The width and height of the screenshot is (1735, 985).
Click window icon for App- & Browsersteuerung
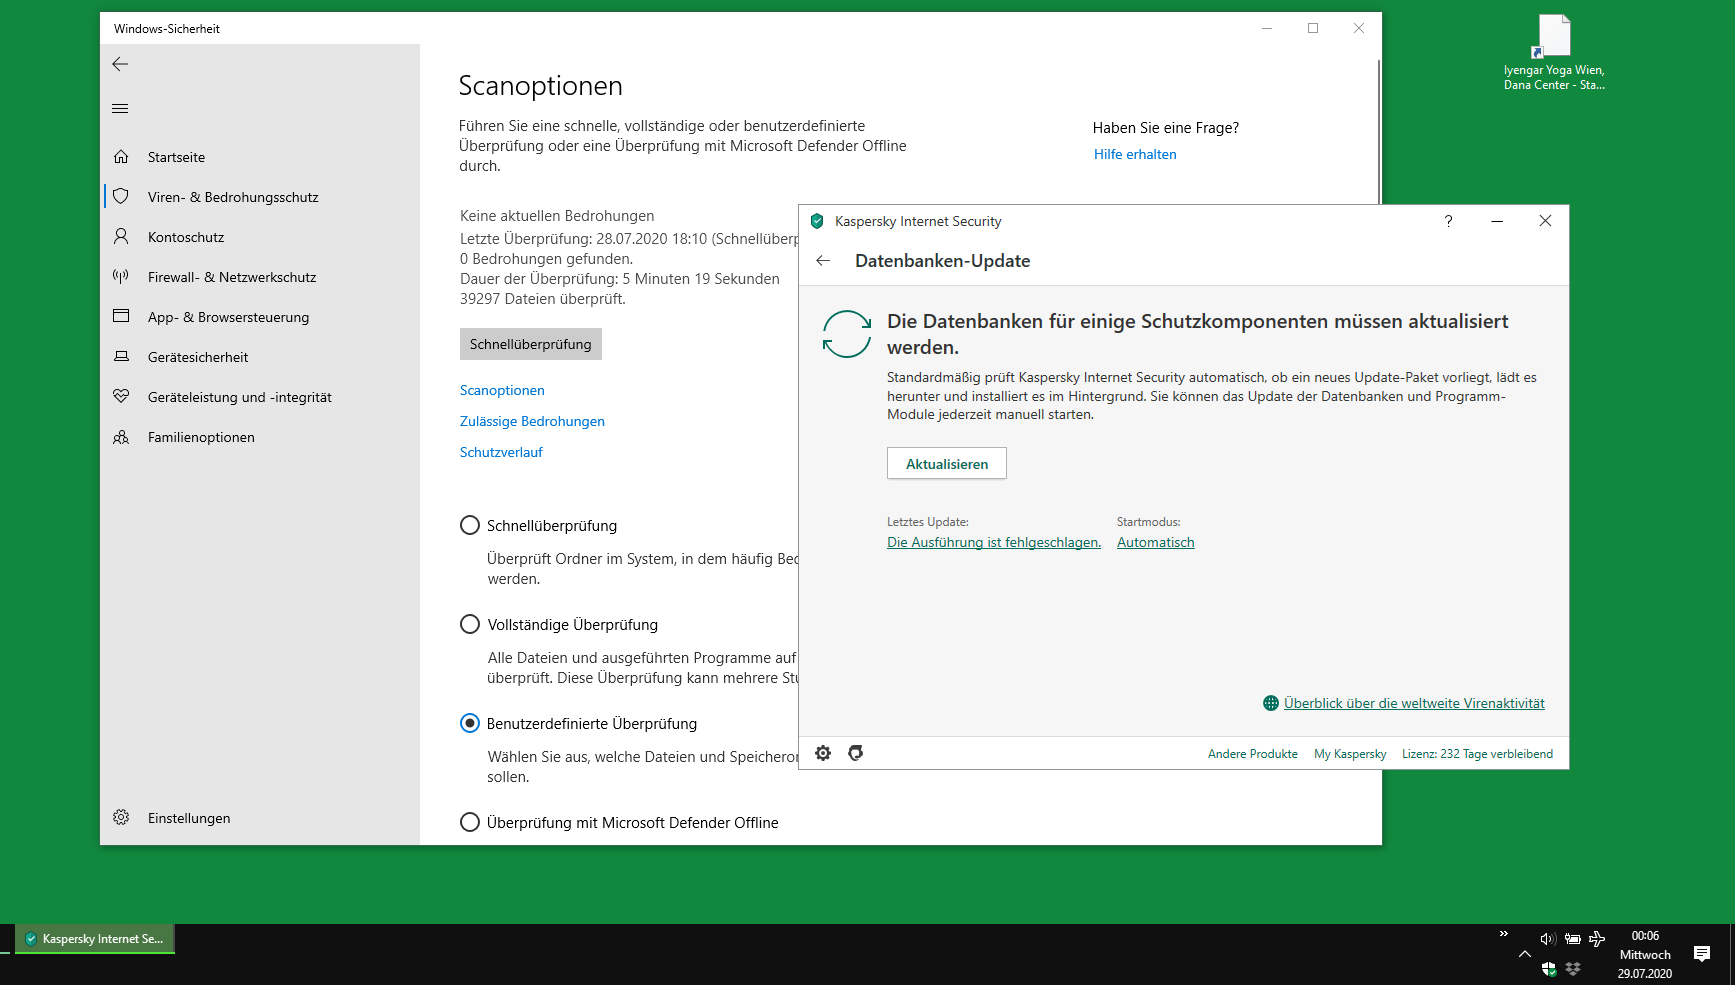[121, 316]
